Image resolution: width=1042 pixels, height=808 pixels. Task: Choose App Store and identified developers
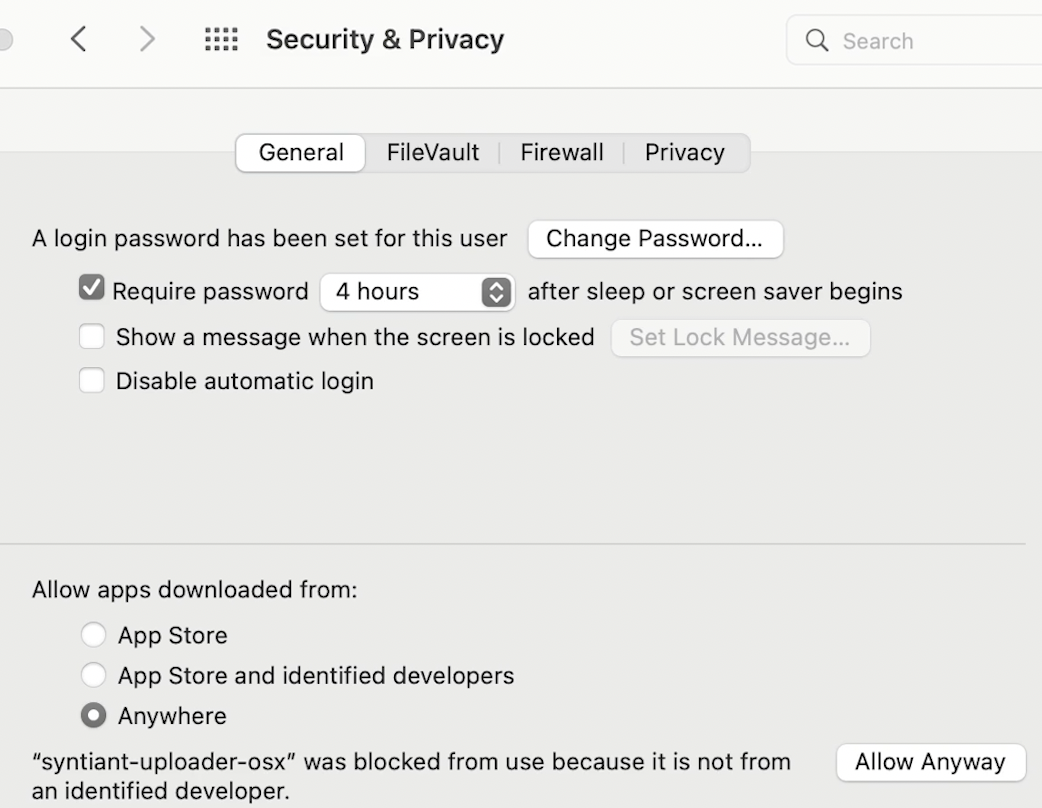pos(93,675)
